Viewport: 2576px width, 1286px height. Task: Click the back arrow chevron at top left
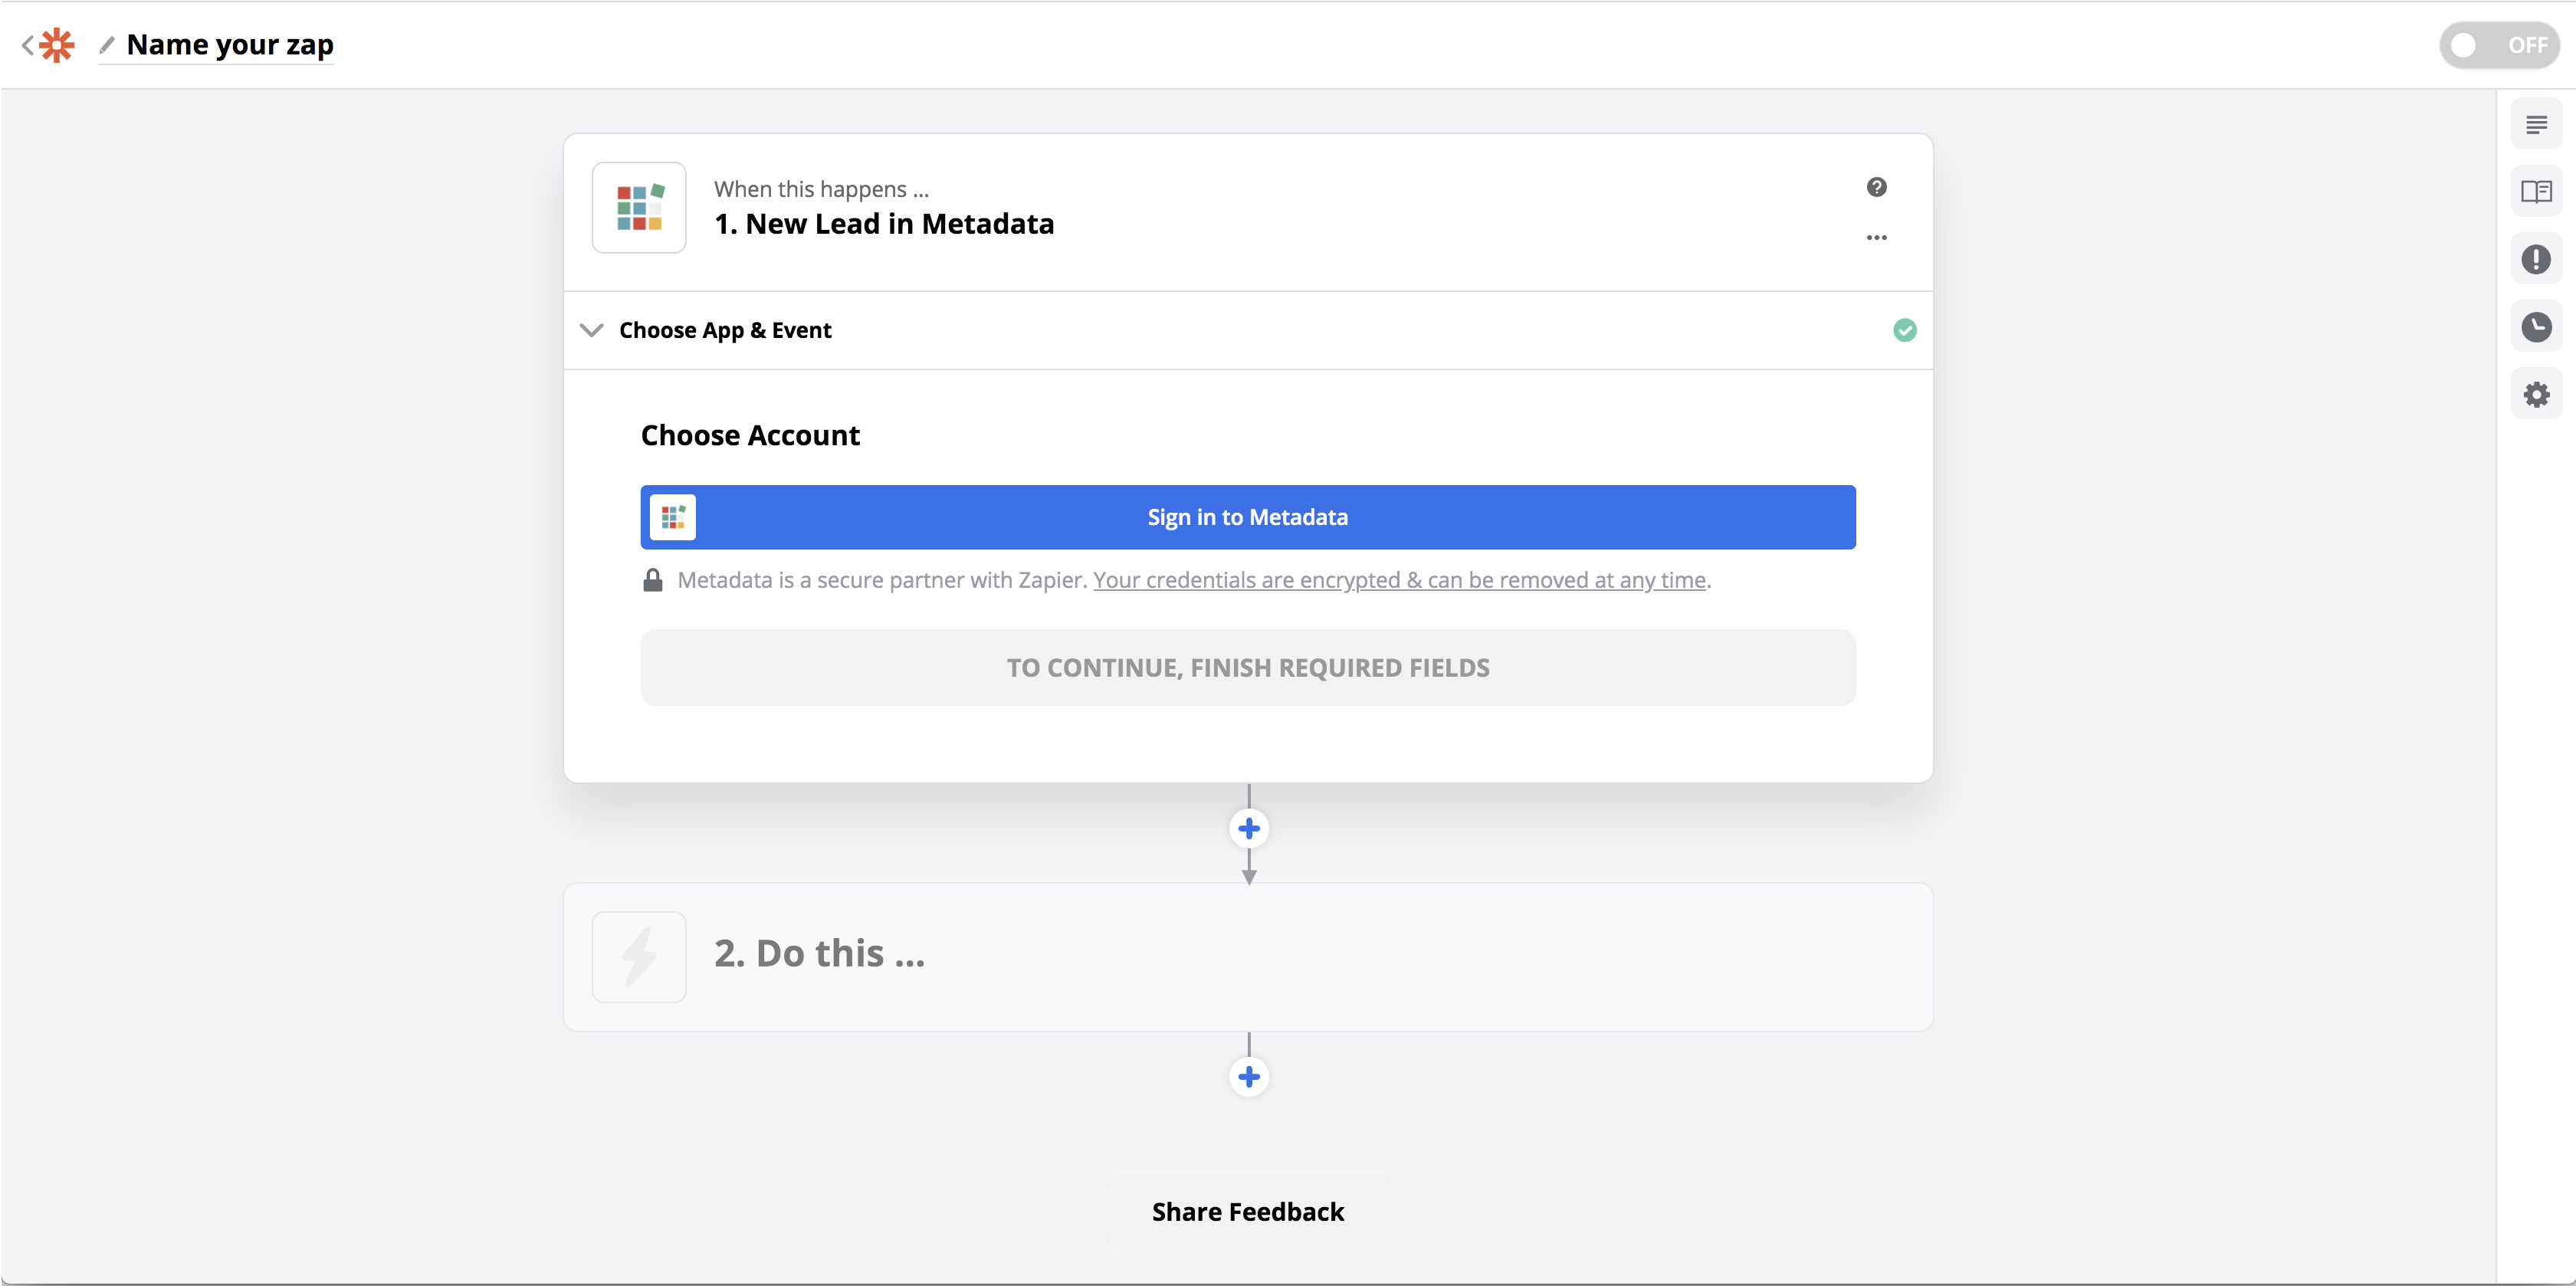click(27, 45)
